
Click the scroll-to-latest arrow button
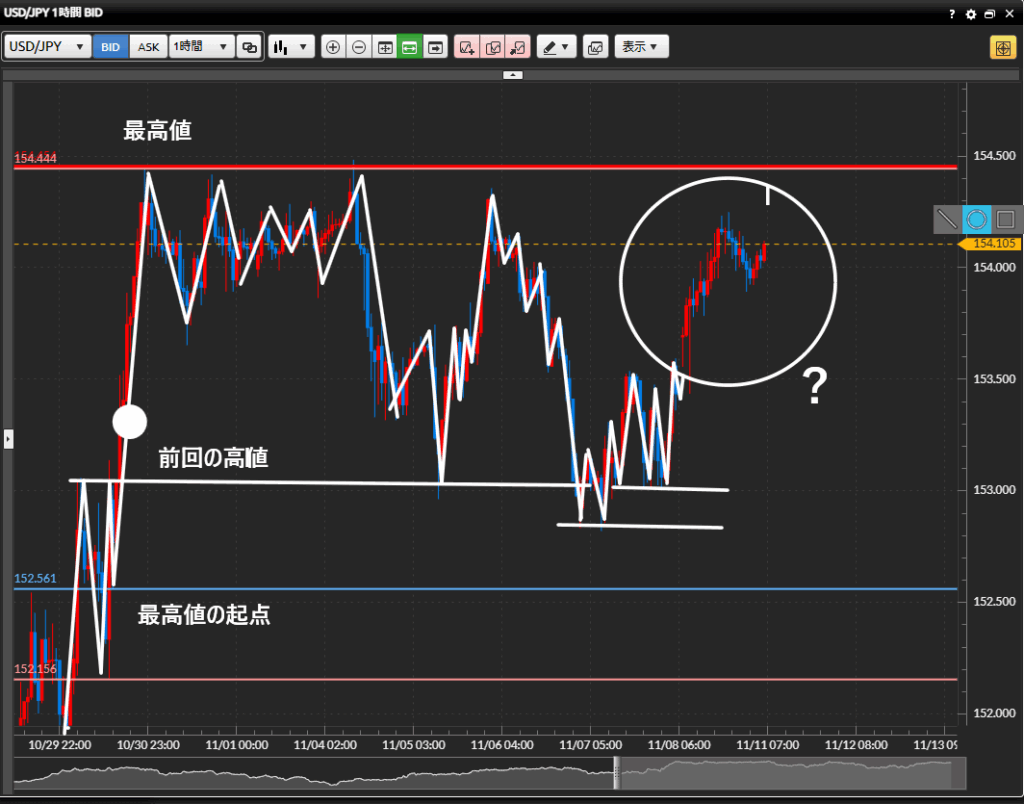point(436,47)
